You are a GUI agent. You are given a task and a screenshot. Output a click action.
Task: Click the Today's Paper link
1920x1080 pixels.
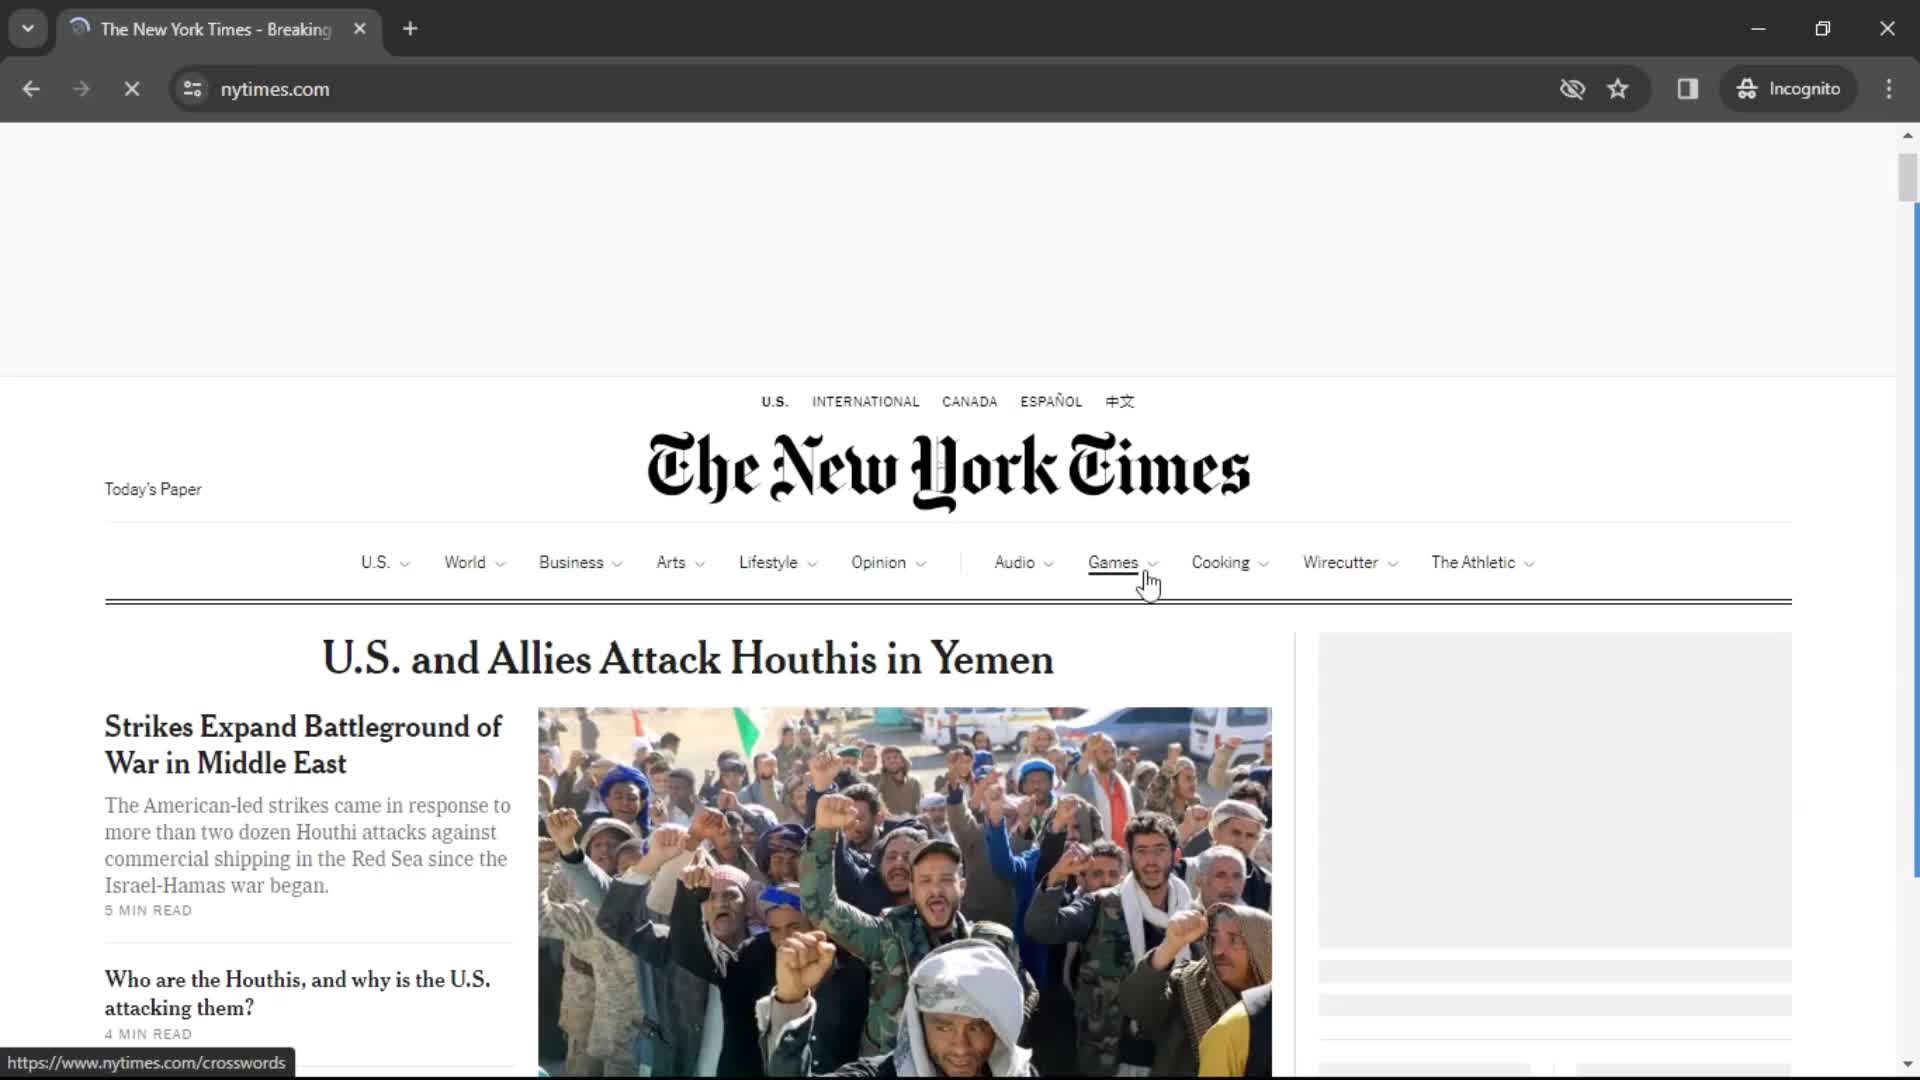coord(152,489)
